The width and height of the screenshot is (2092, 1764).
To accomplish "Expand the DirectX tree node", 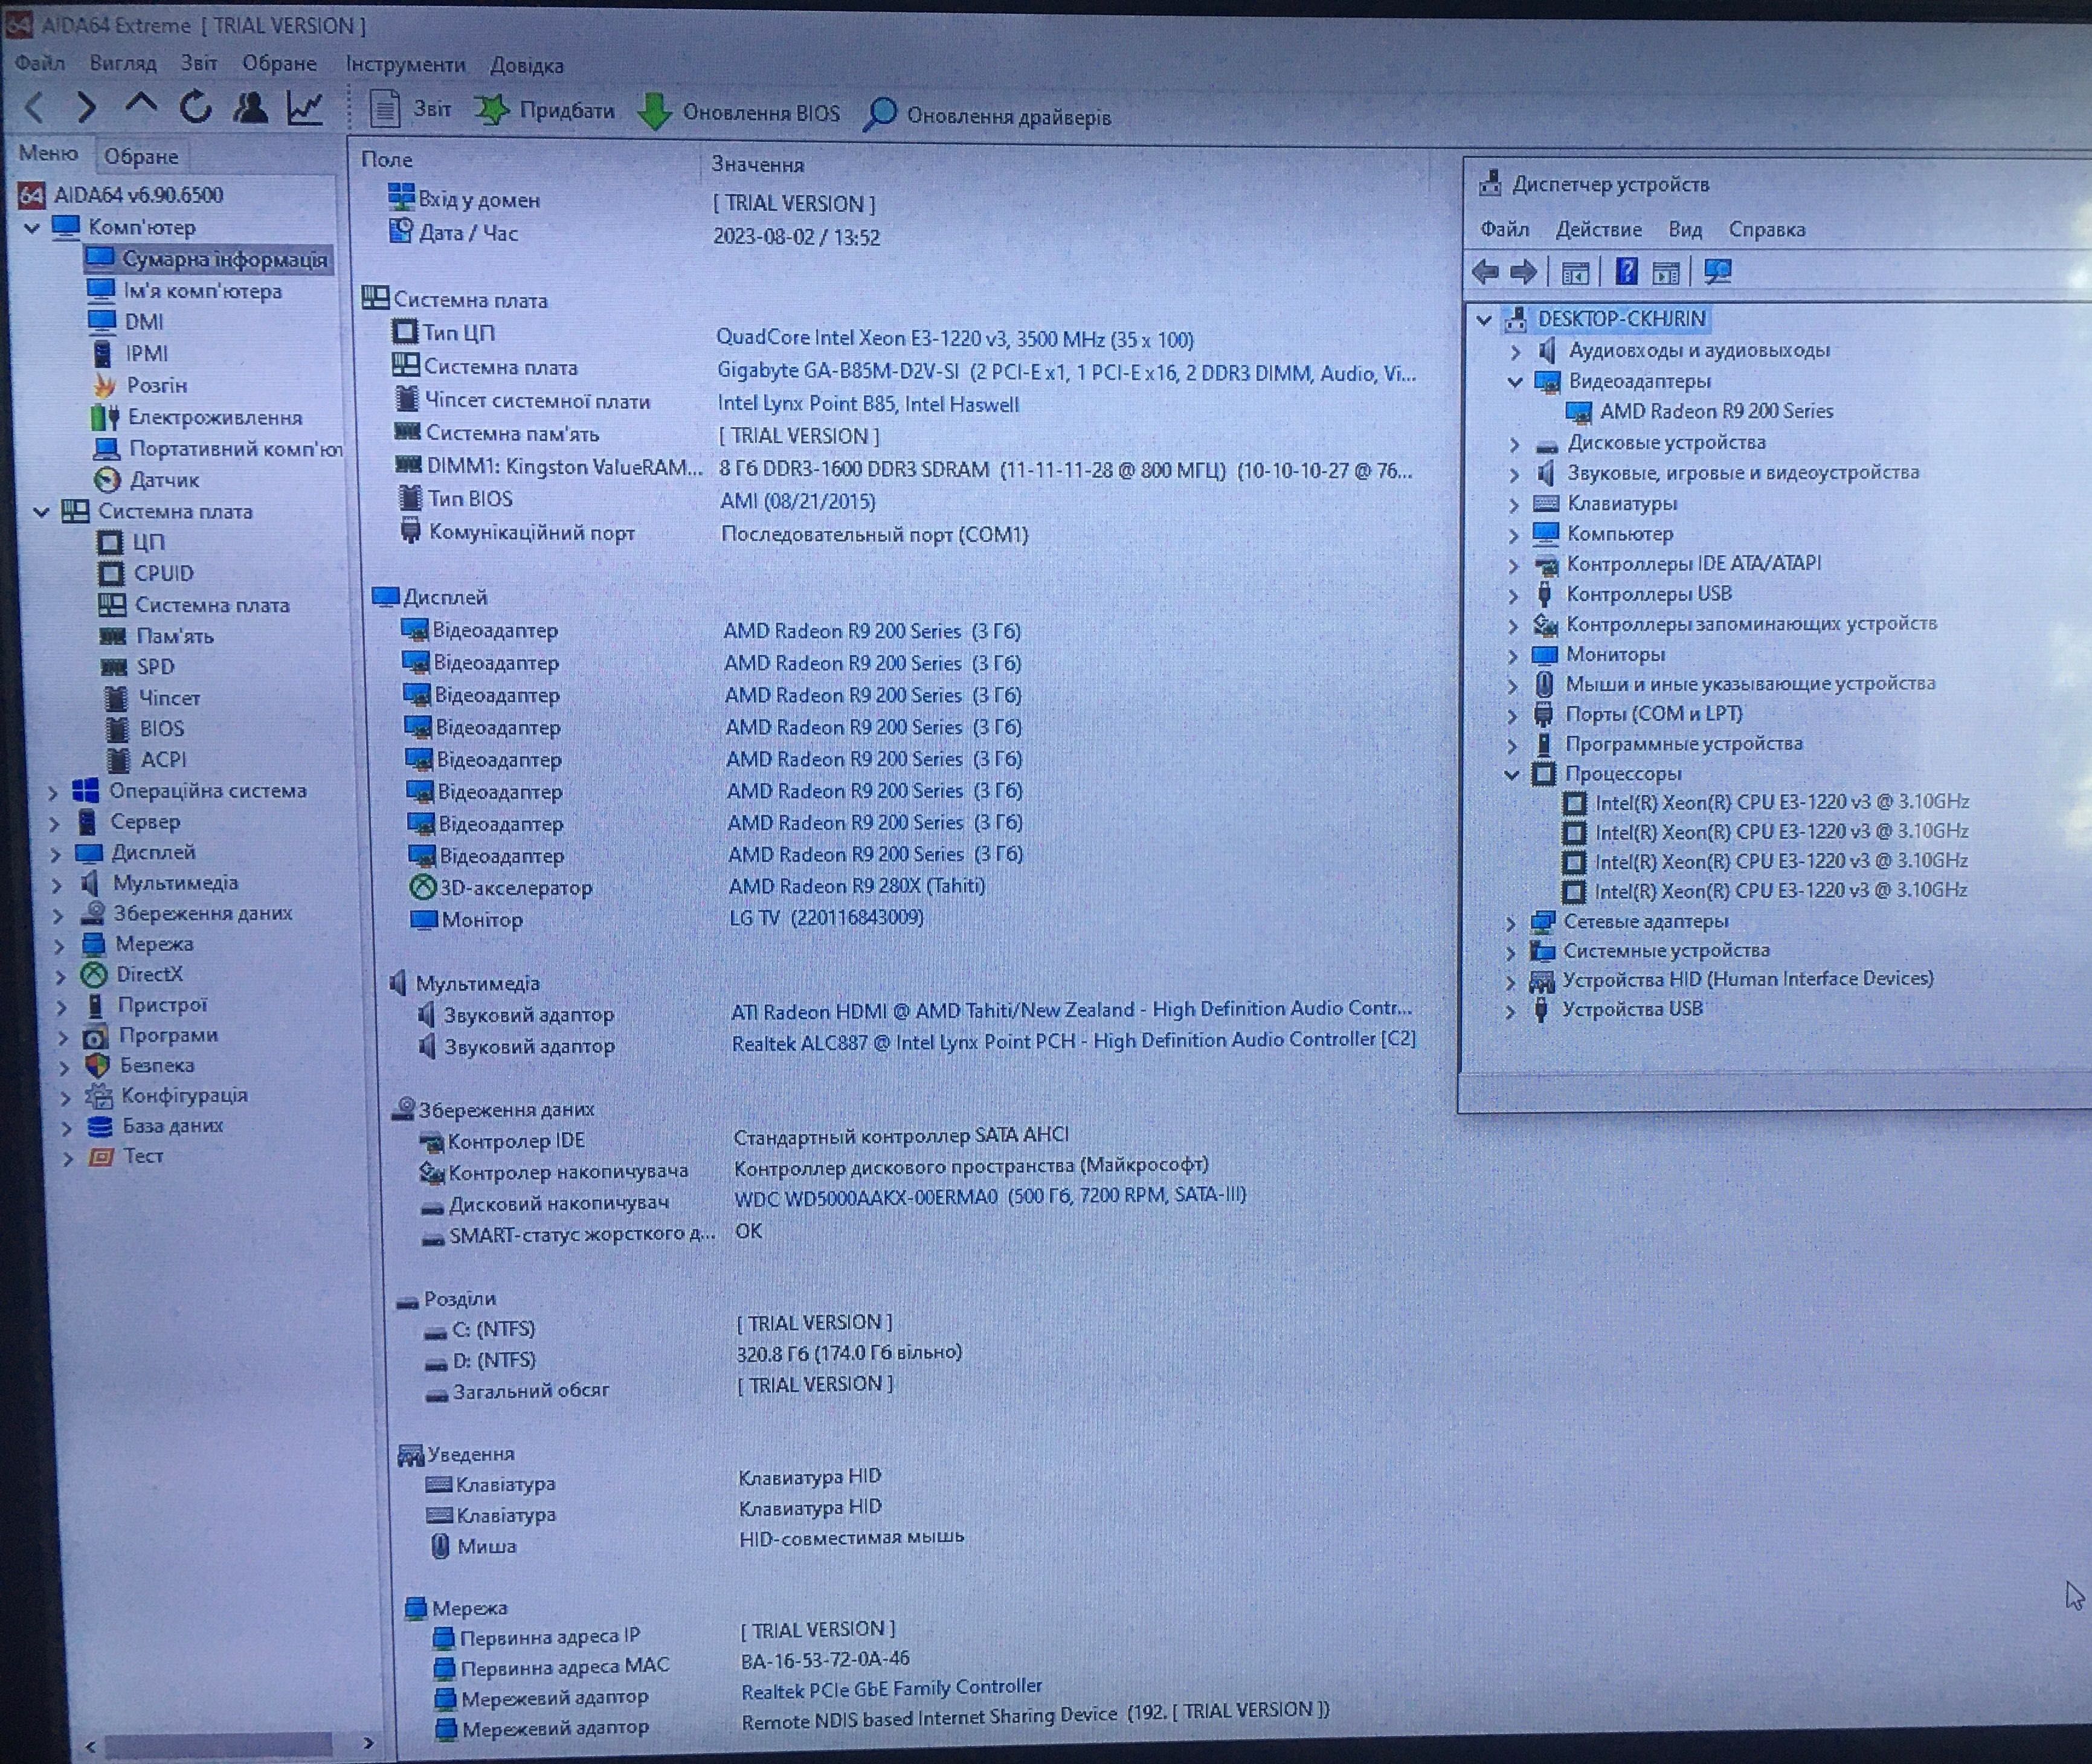I will click(60, 975).
